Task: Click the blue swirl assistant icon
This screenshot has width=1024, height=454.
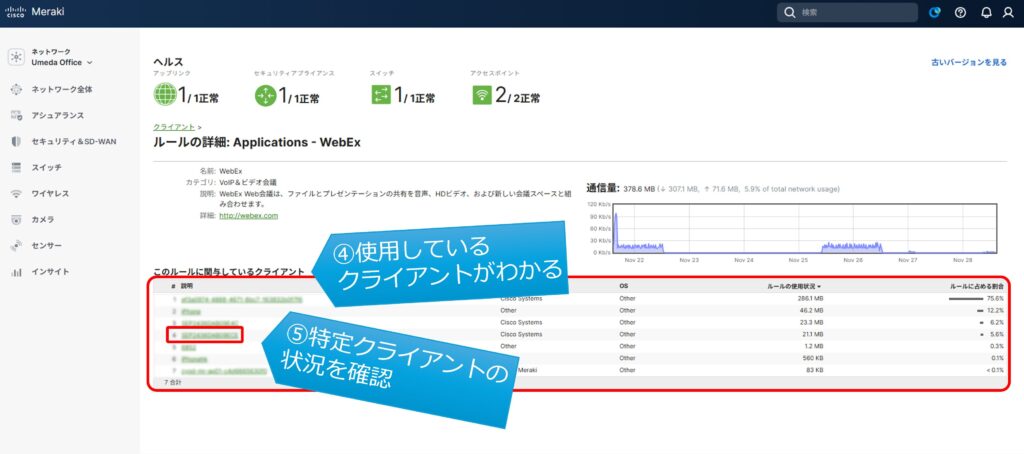Action: [935, 12]
